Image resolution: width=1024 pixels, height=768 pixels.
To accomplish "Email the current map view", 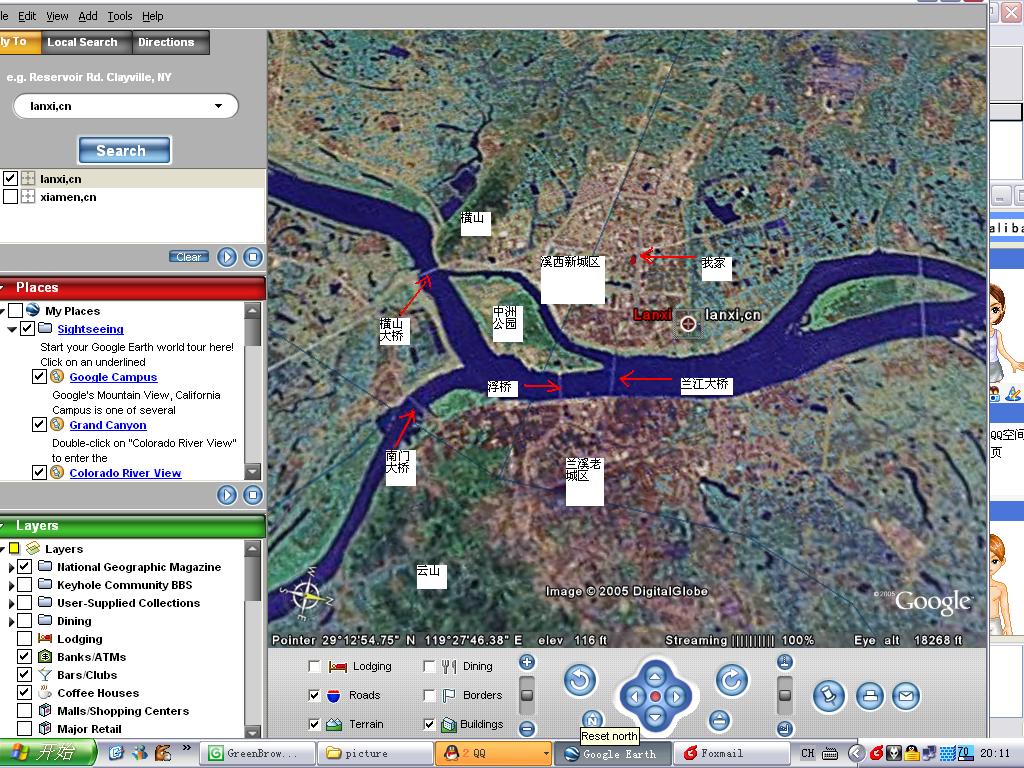I will pyautogui.click(x=906, y=696).
